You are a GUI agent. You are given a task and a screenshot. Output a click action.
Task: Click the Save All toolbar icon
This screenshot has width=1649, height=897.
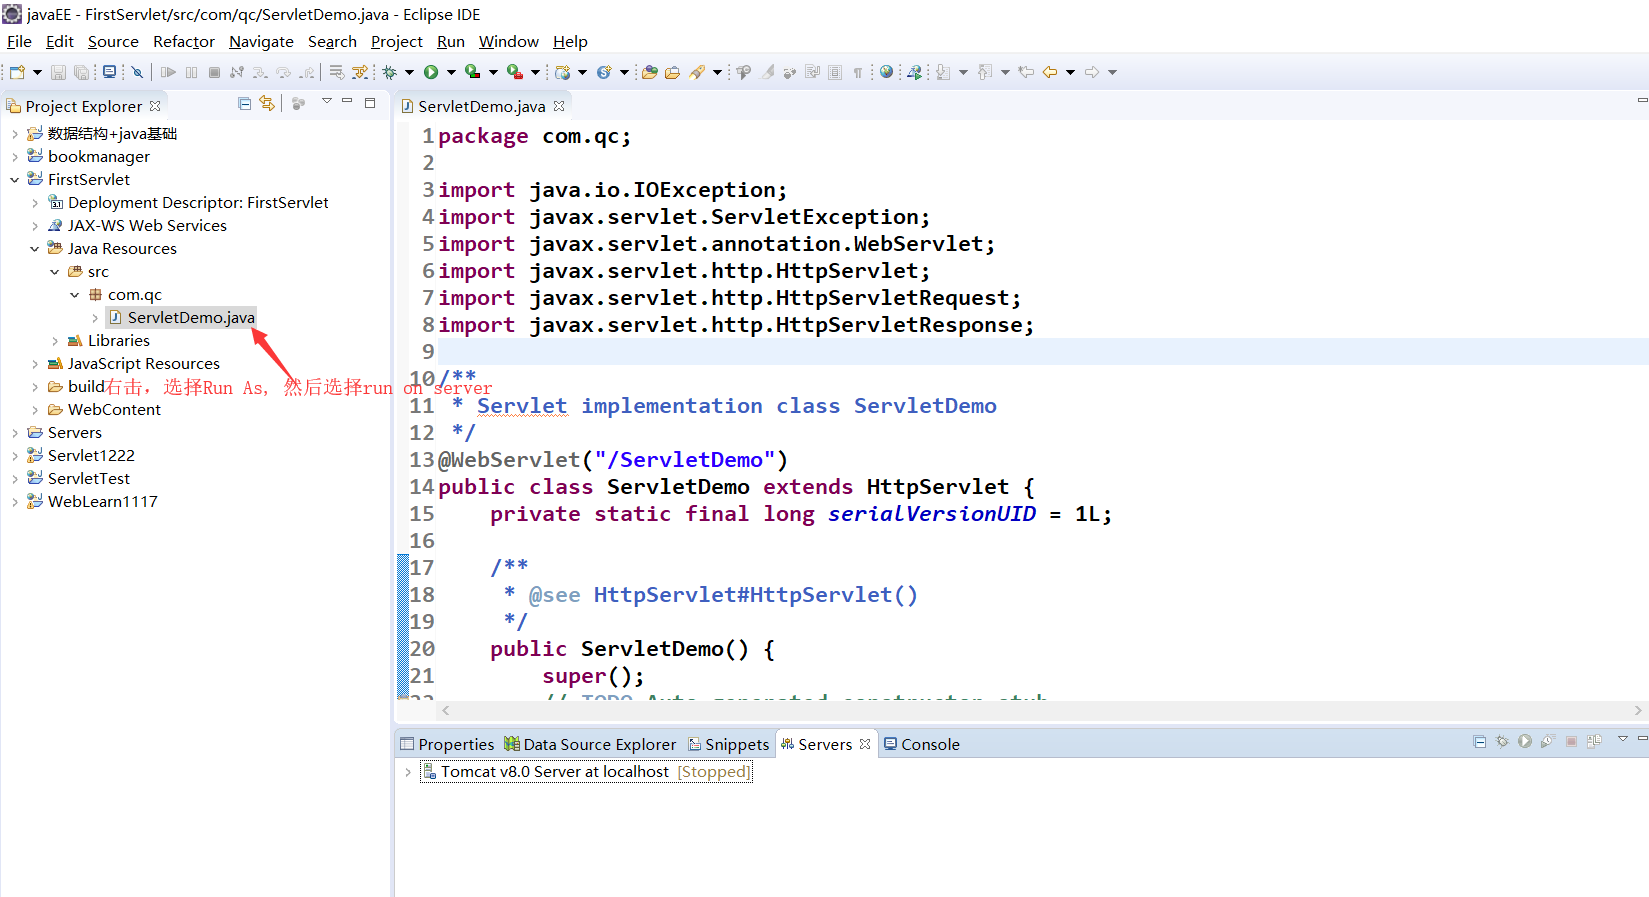pos(81,72)
